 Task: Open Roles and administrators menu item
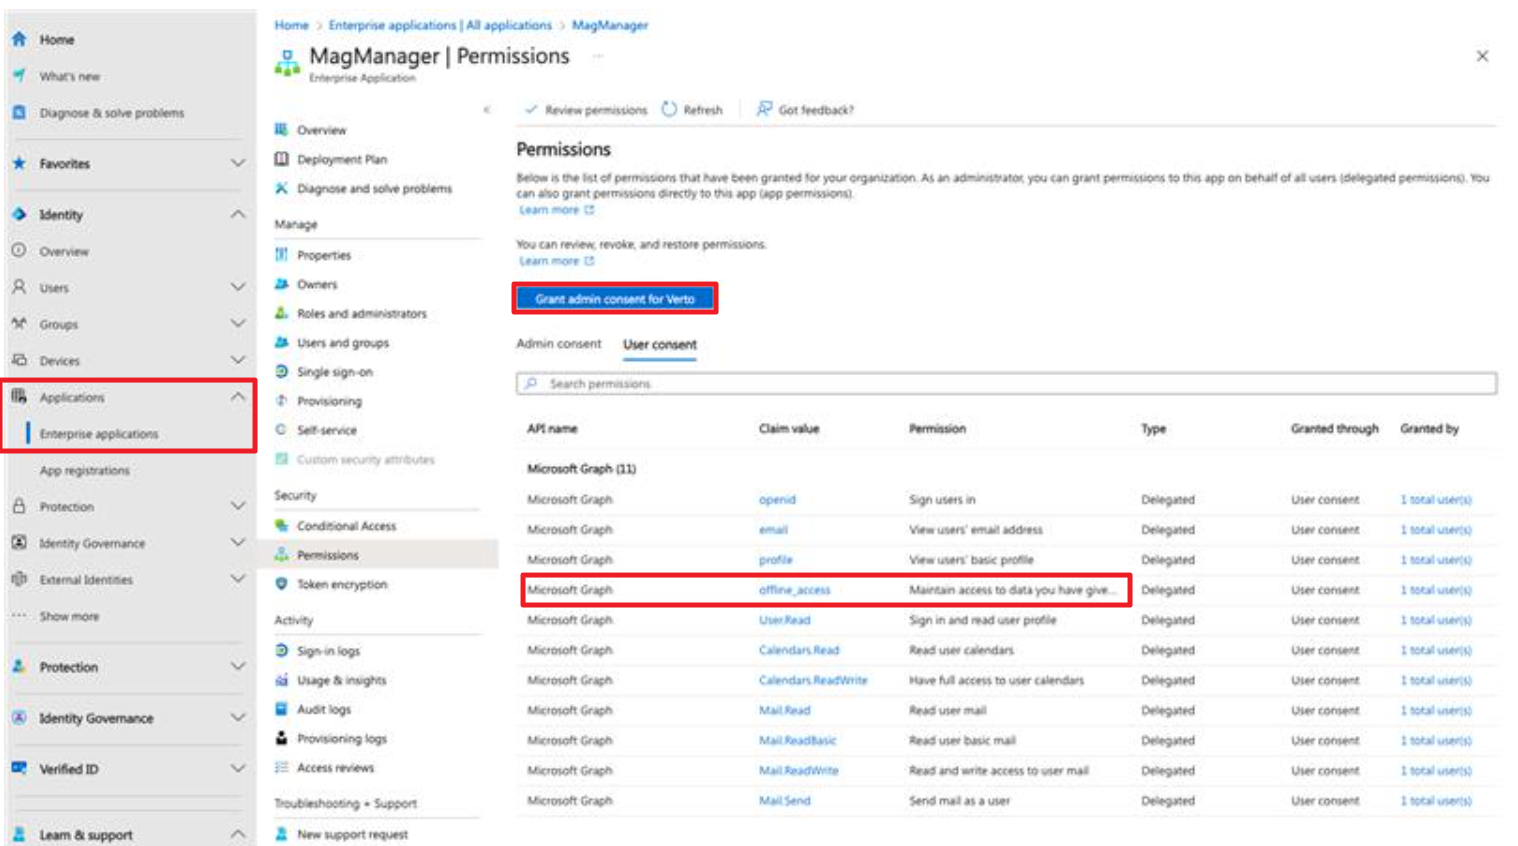coord(362,313)
